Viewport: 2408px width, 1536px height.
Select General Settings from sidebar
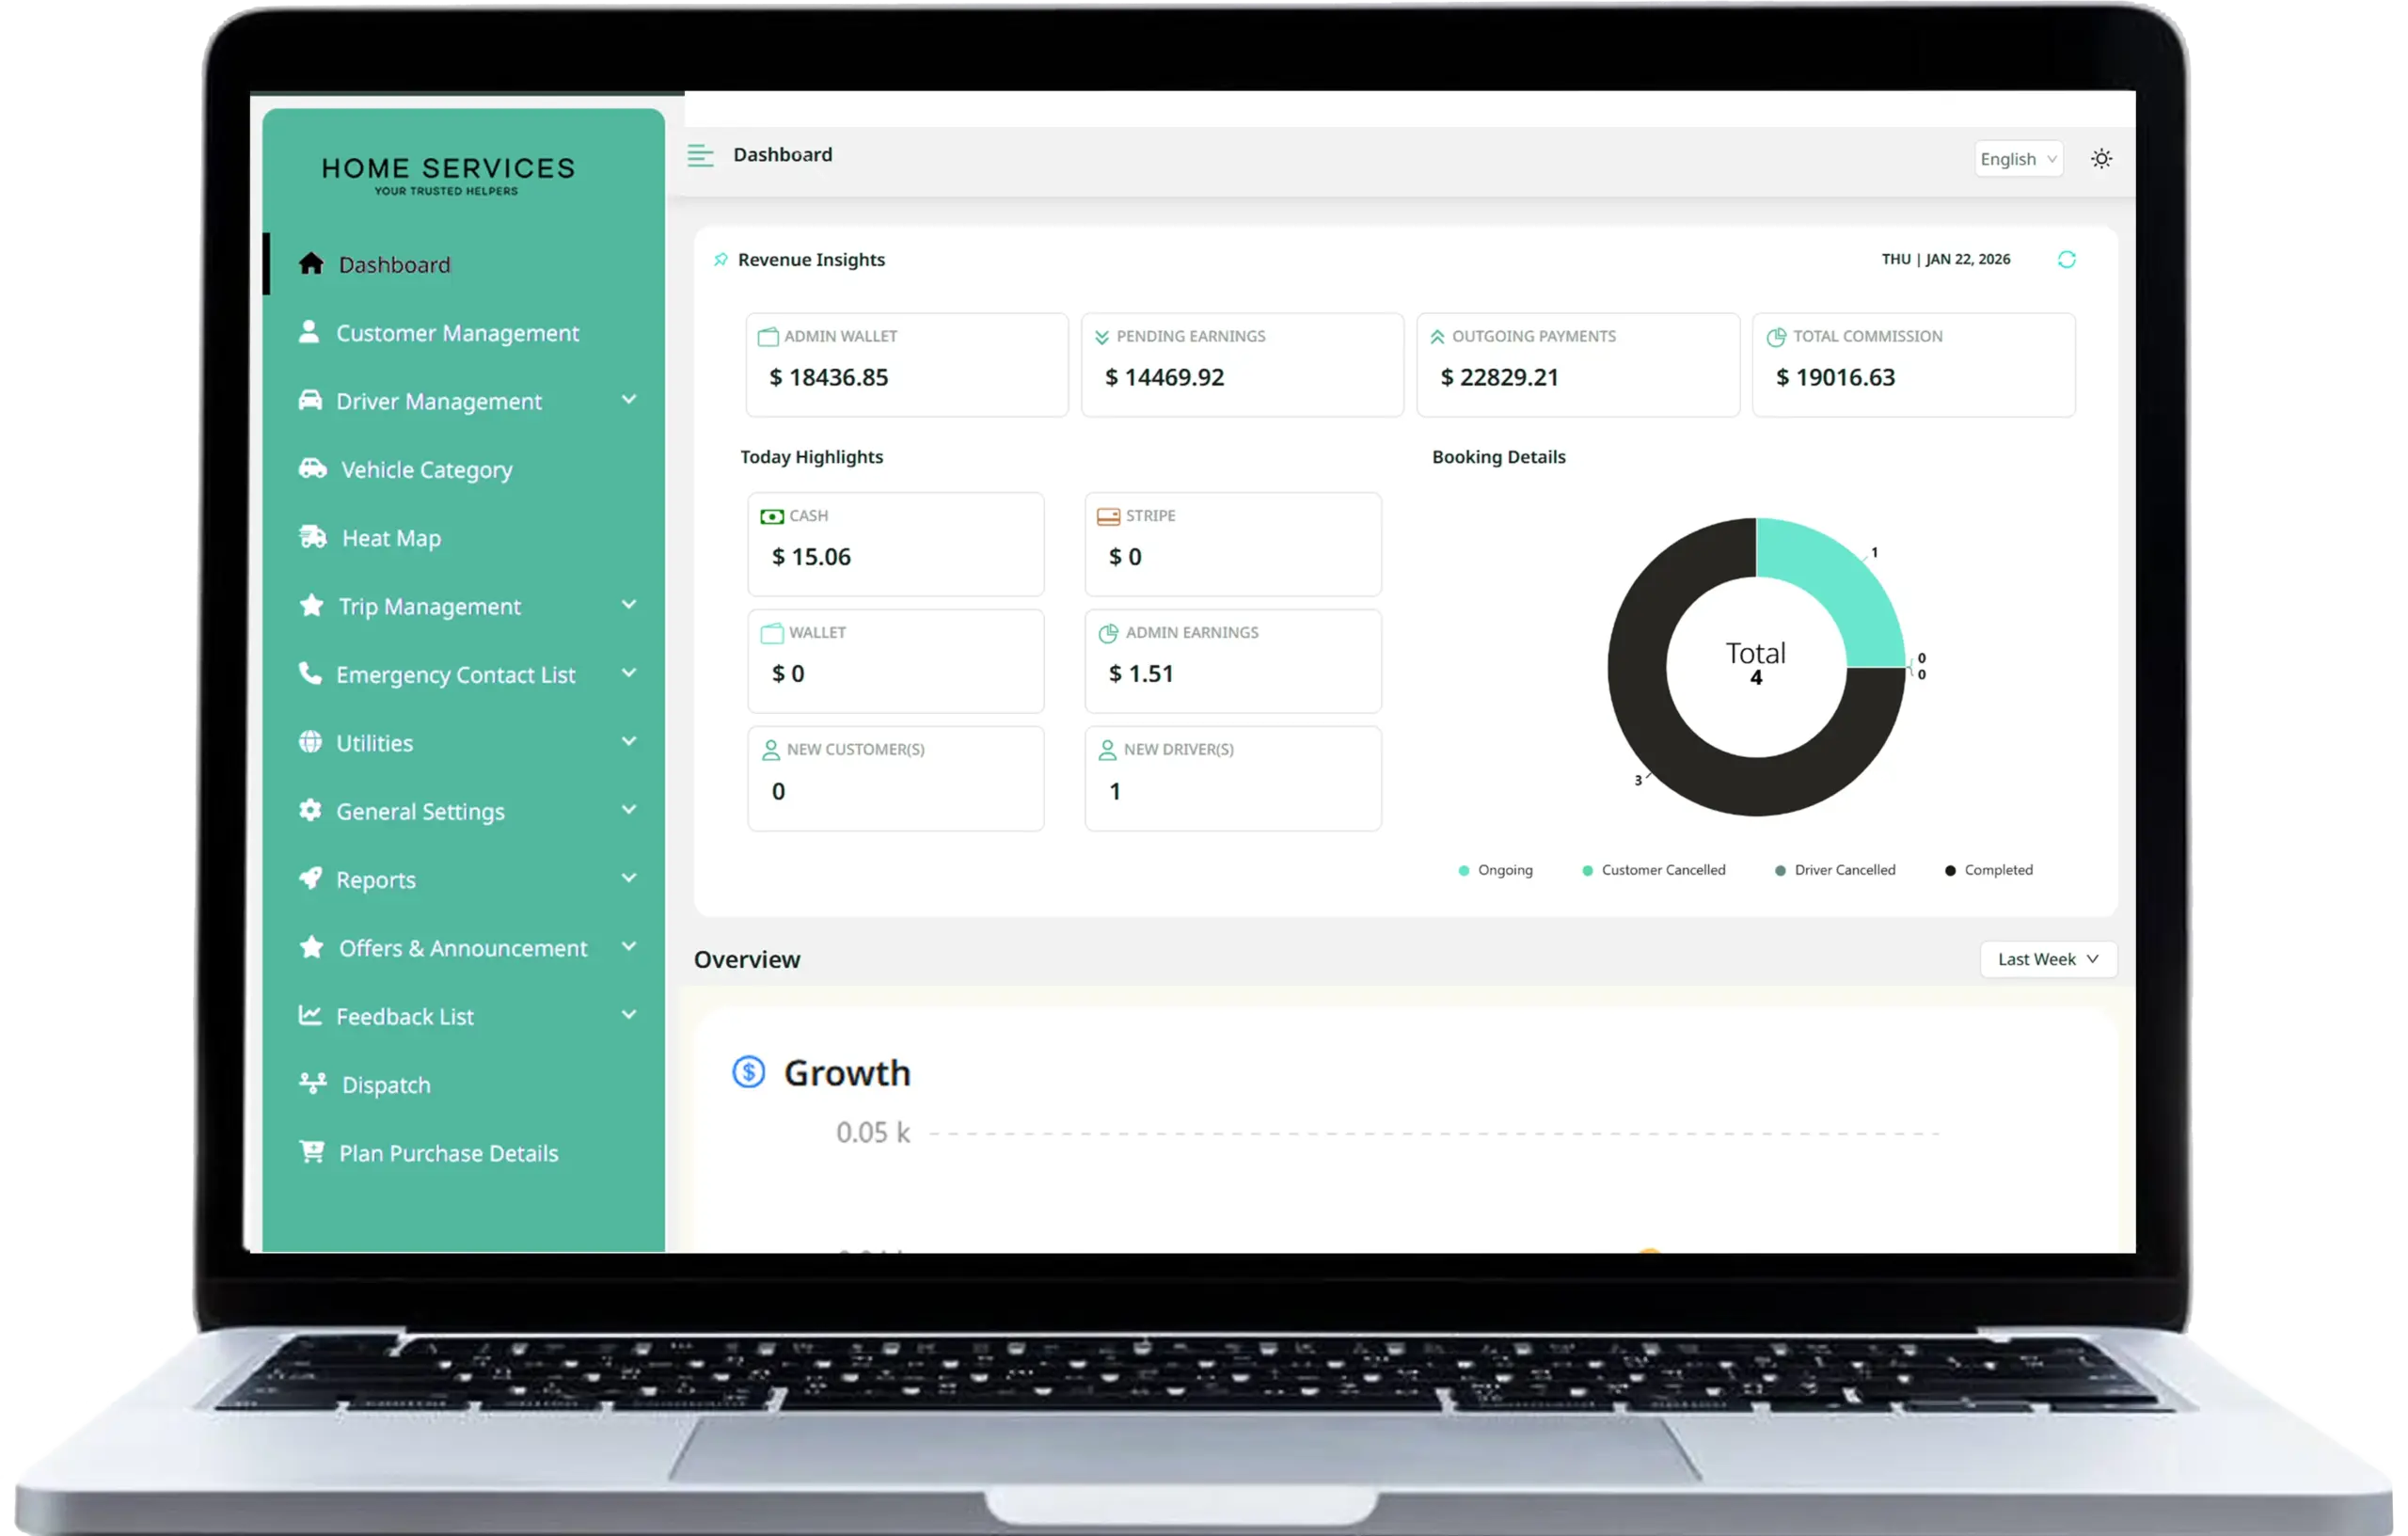point(420,810)
